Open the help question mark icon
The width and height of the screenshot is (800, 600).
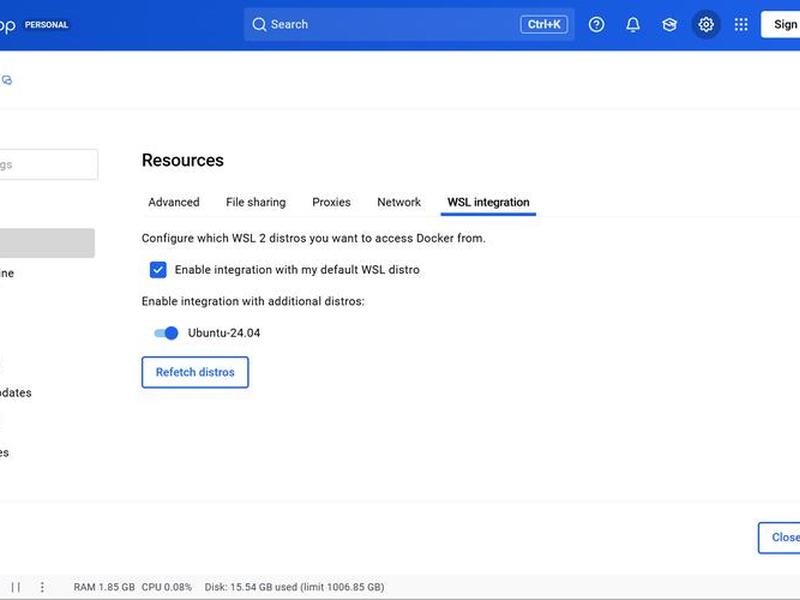596,24
